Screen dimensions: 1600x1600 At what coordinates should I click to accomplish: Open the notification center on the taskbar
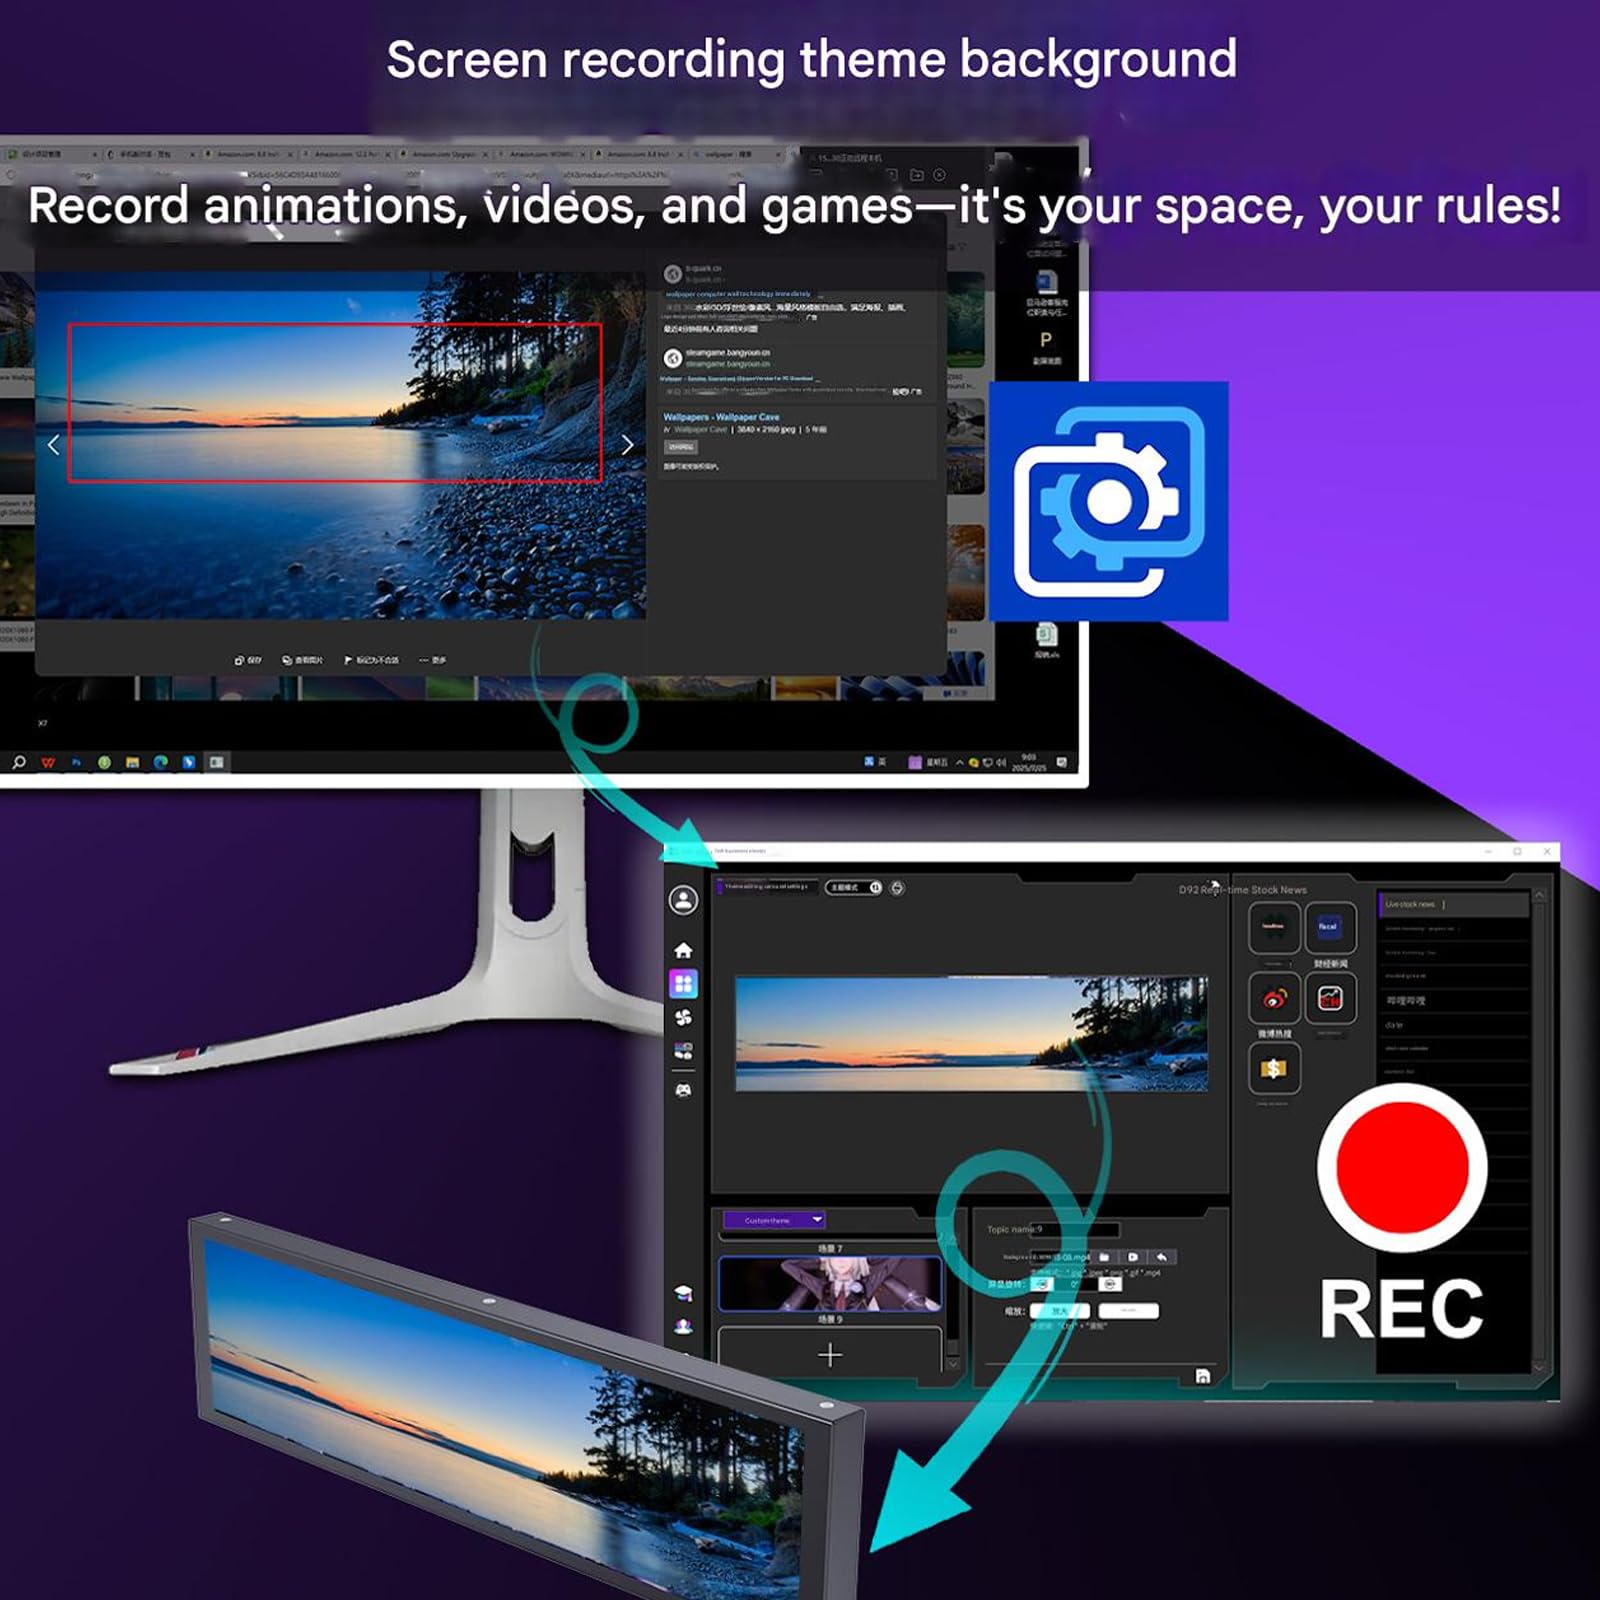point(1062,762)
